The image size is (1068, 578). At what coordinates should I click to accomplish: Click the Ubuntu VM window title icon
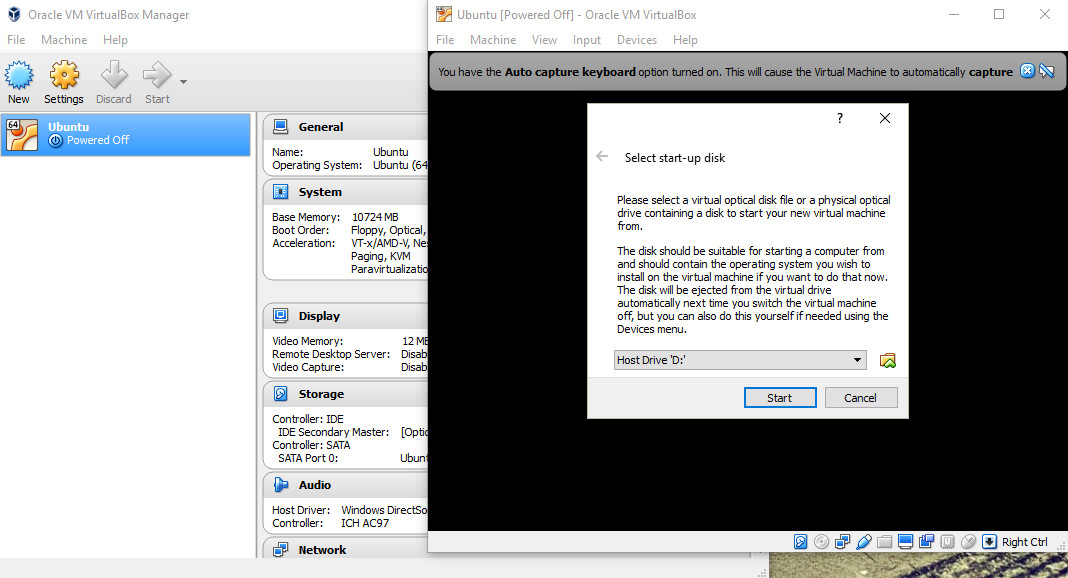click(x=444, y=14)
